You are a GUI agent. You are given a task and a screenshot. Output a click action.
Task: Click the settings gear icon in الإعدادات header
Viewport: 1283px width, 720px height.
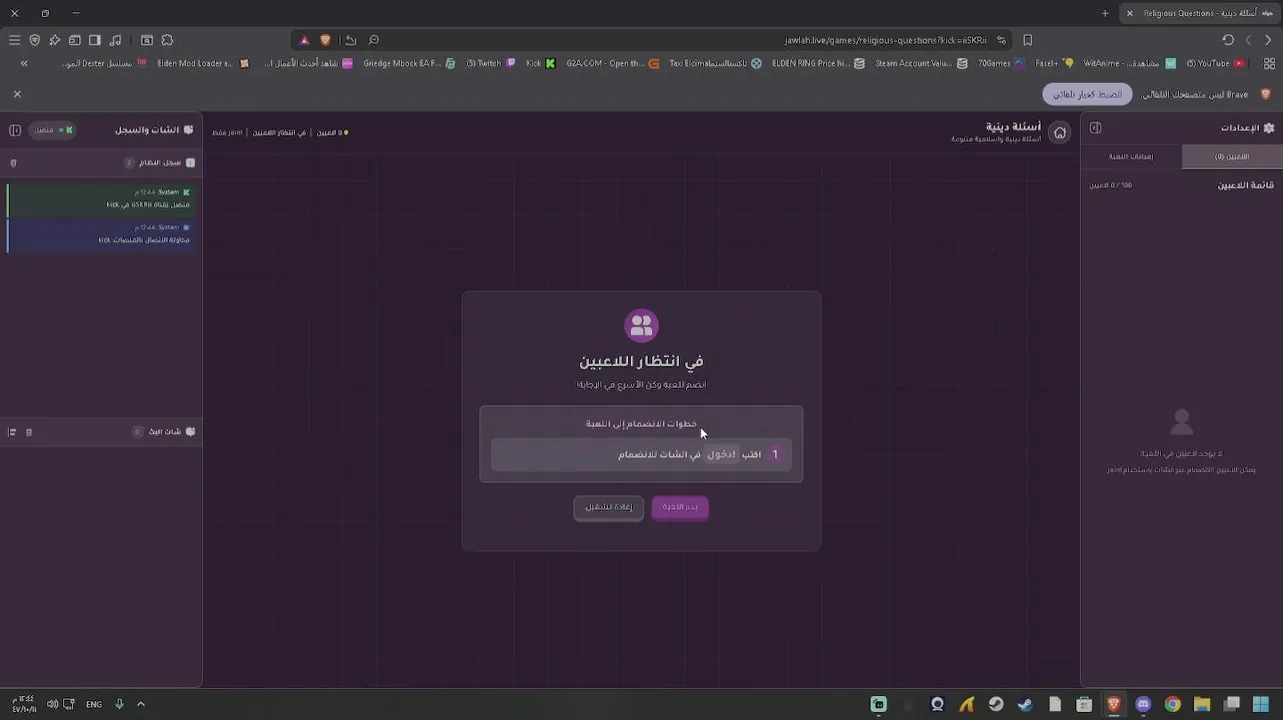tap(1269, 128)
